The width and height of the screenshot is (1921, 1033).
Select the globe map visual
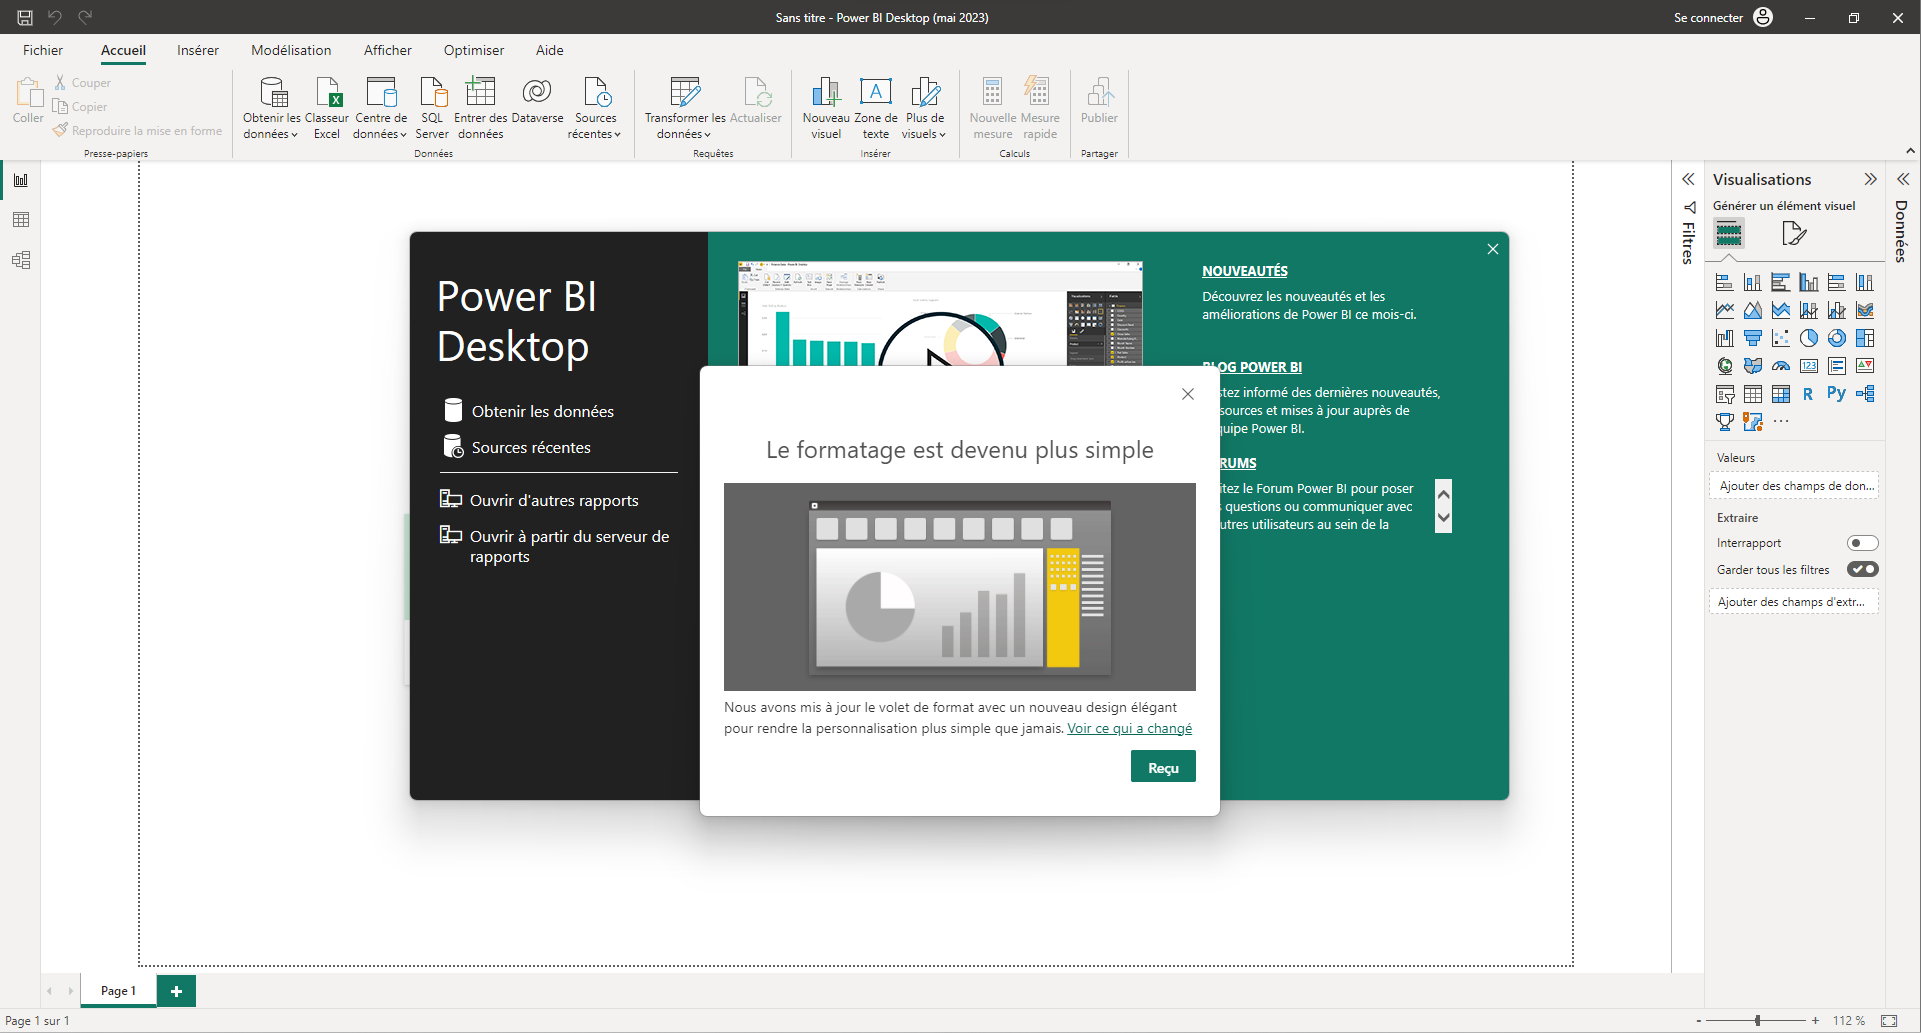1724,366
